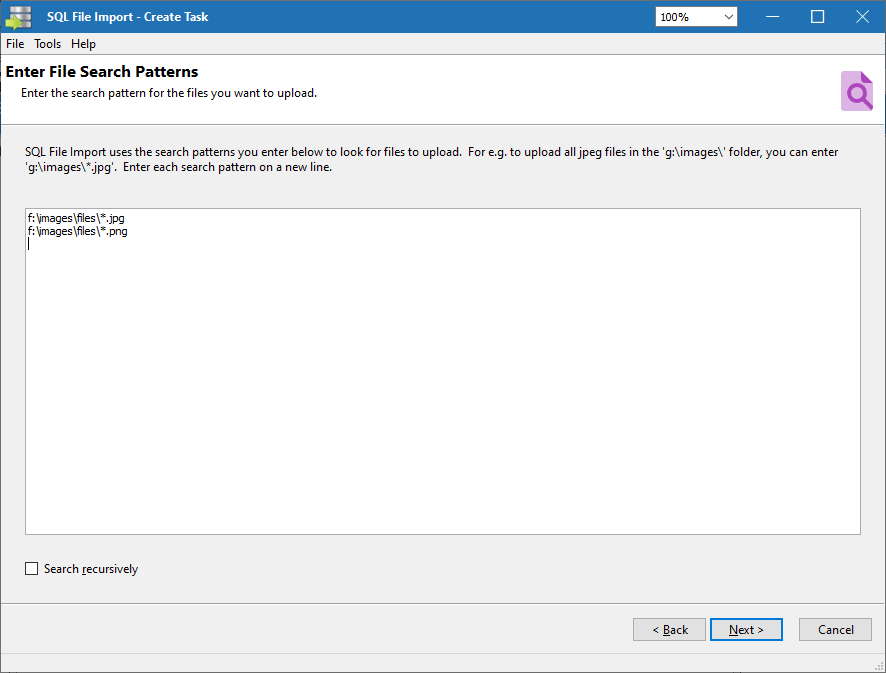886x673 pixels.
Task: Proceed with the Next button
Action: [746, 630]
